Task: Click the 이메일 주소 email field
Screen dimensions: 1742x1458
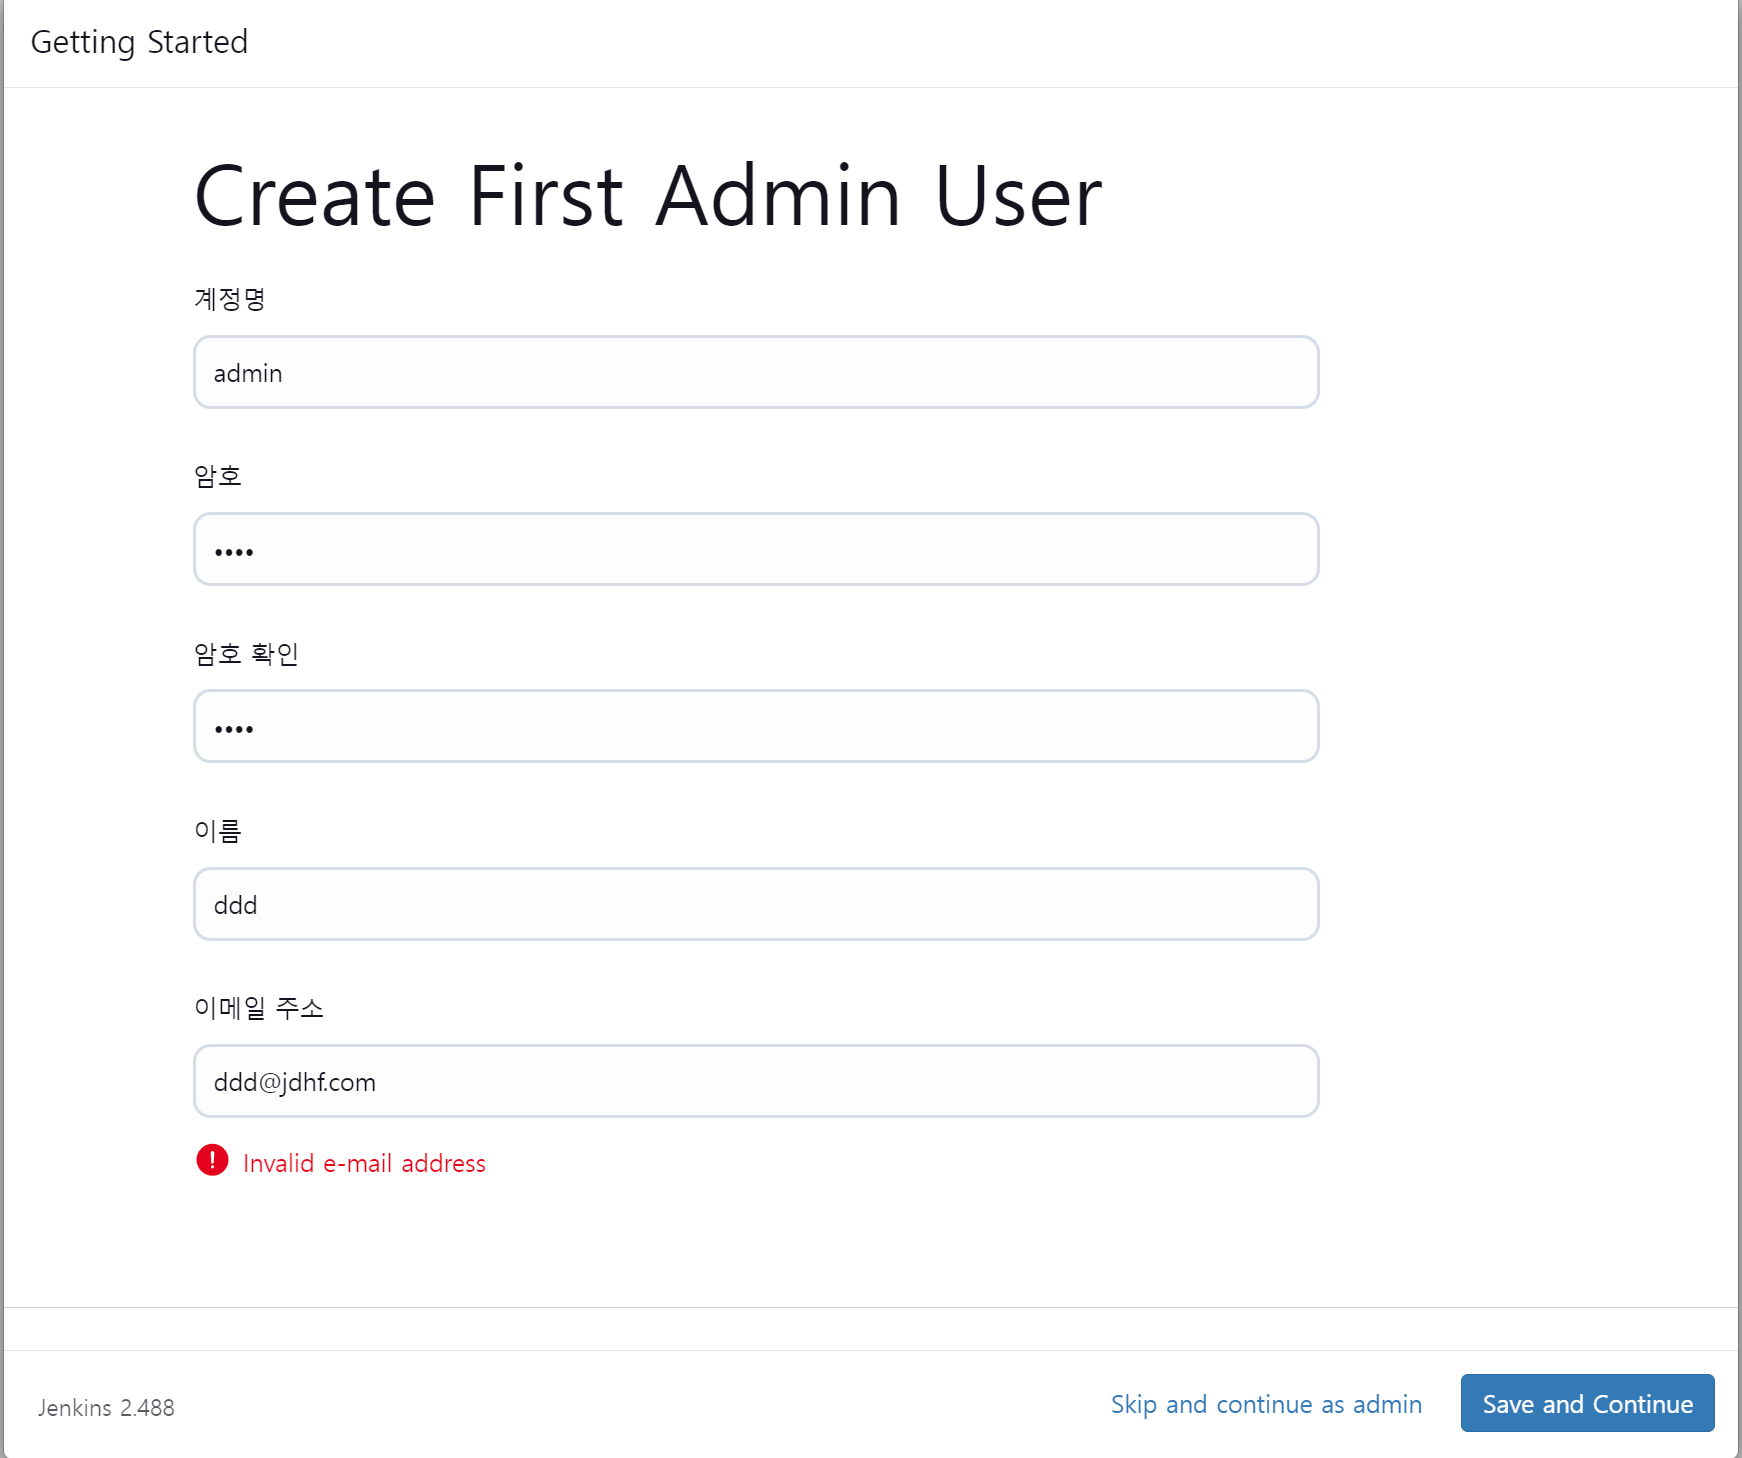Action: click(x=756, y=1081)
